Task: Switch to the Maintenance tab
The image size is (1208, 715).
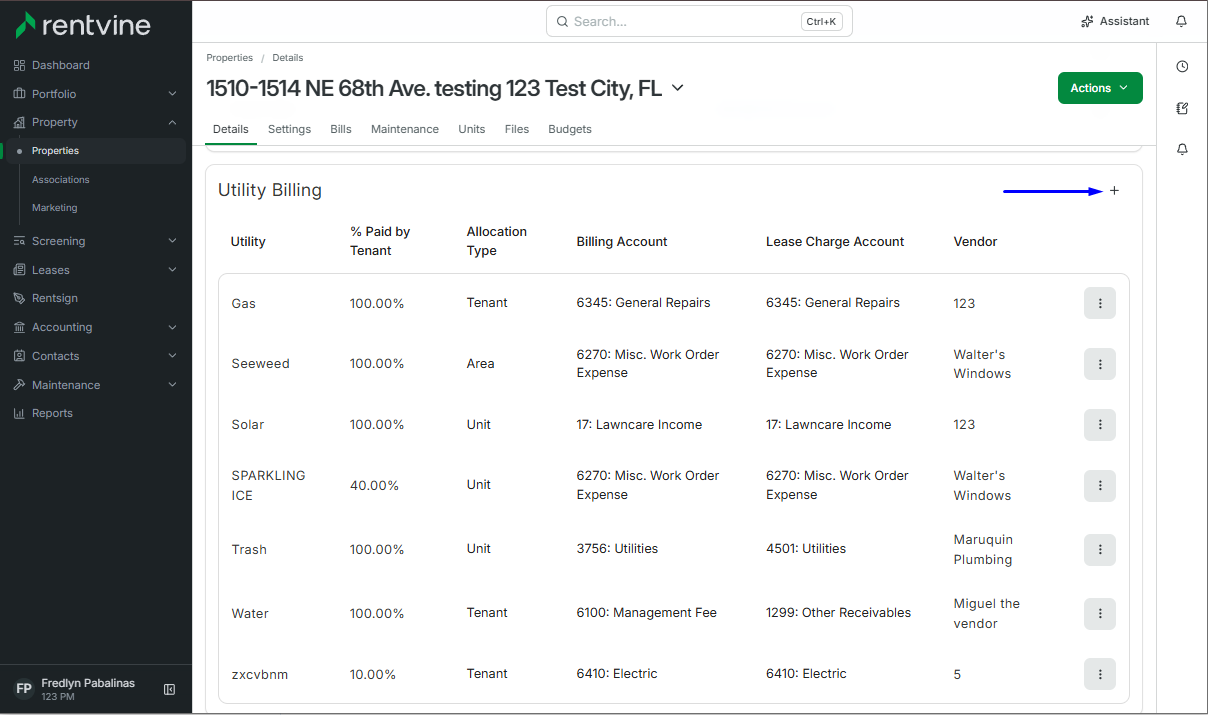Action: point(405,129)
